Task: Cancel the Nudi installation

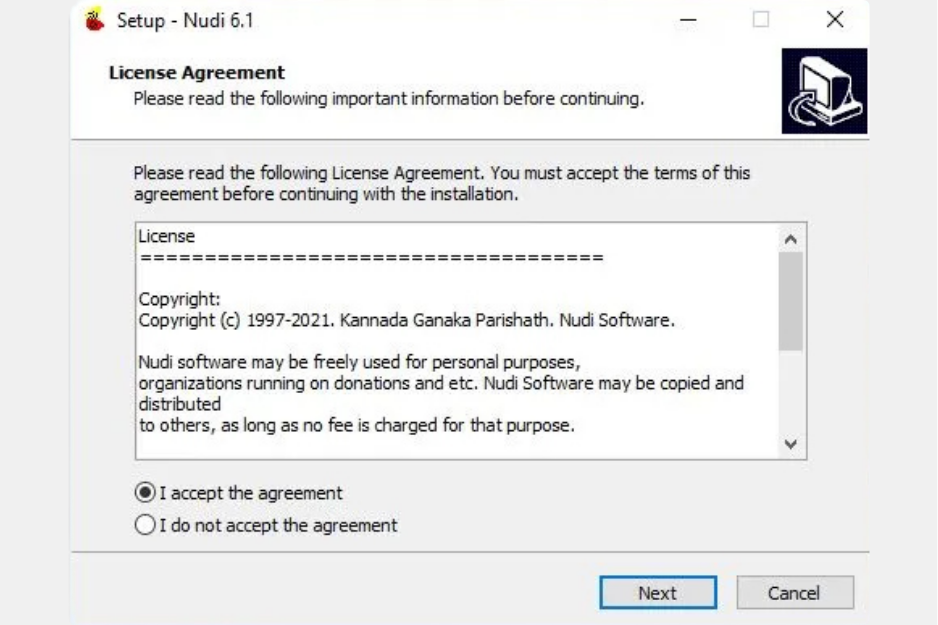Action: (795, 593)
